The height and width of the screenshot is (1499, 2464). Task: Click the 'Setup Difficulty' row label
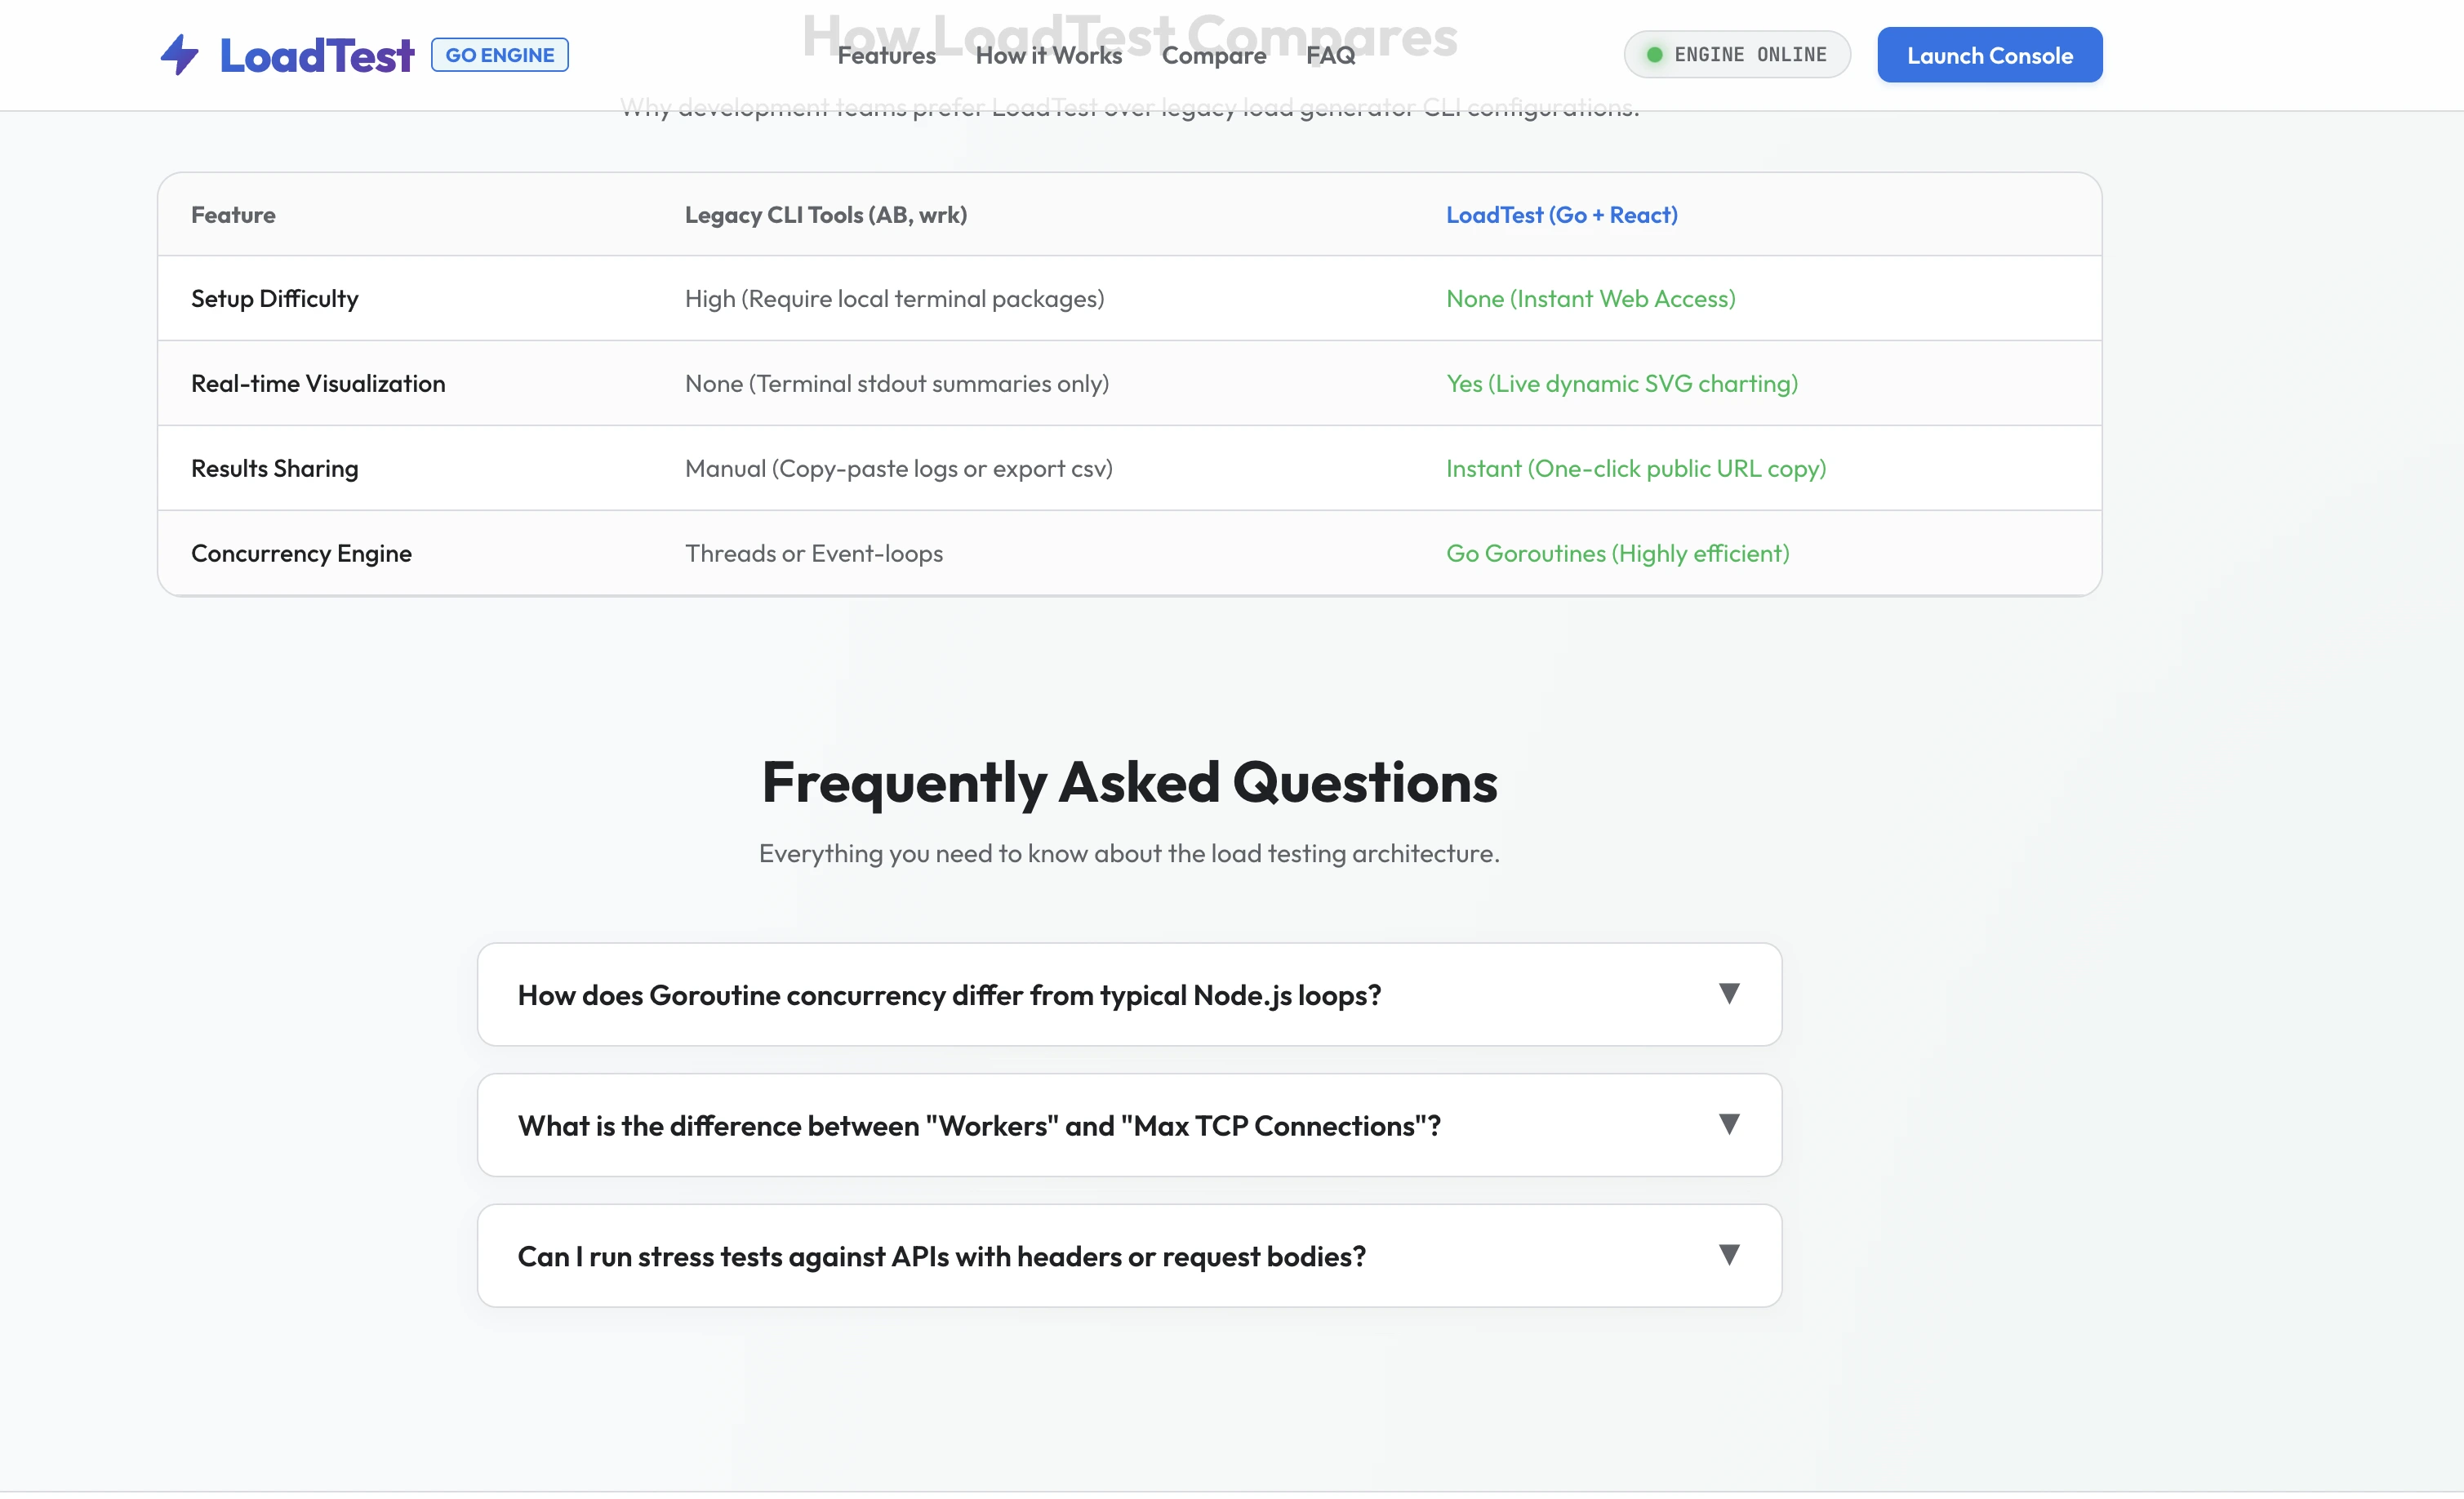(x=275, y=299)
